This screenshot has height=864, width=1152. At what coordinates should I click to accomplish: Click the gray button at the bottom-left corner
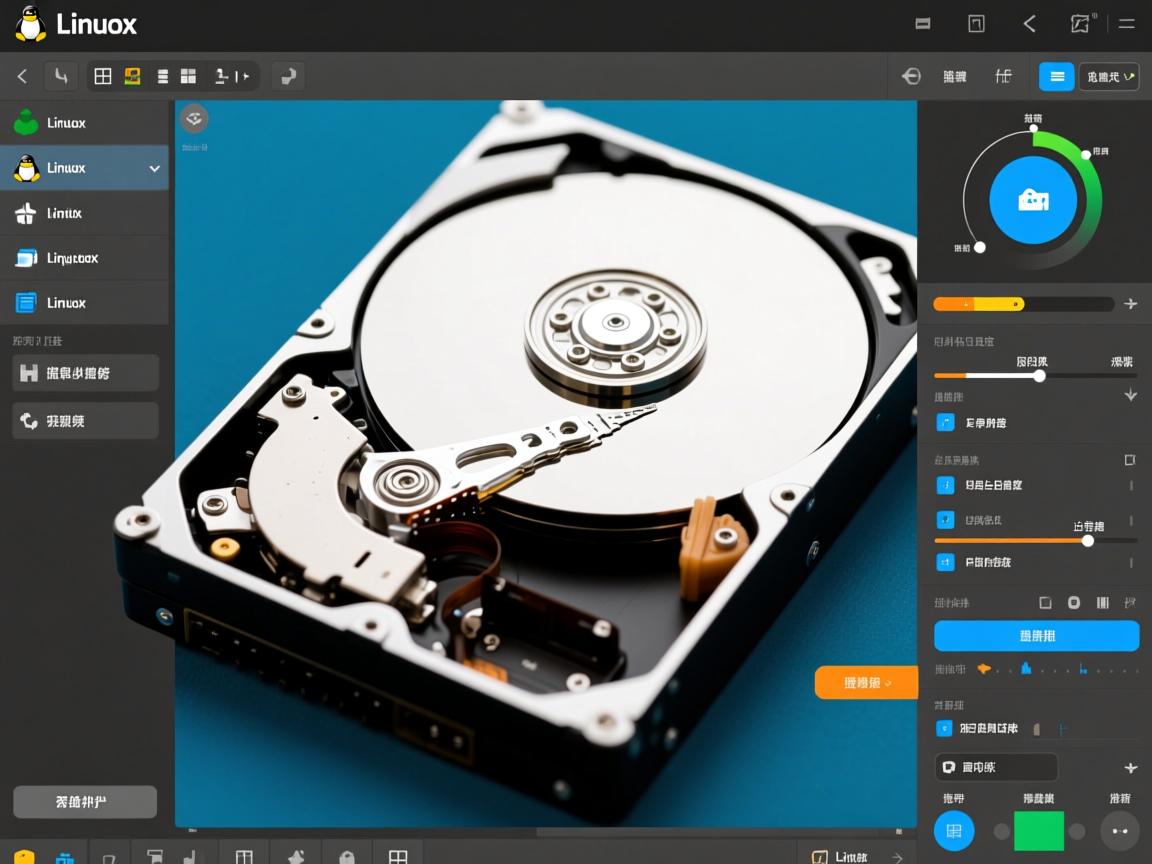pos(85,801)
